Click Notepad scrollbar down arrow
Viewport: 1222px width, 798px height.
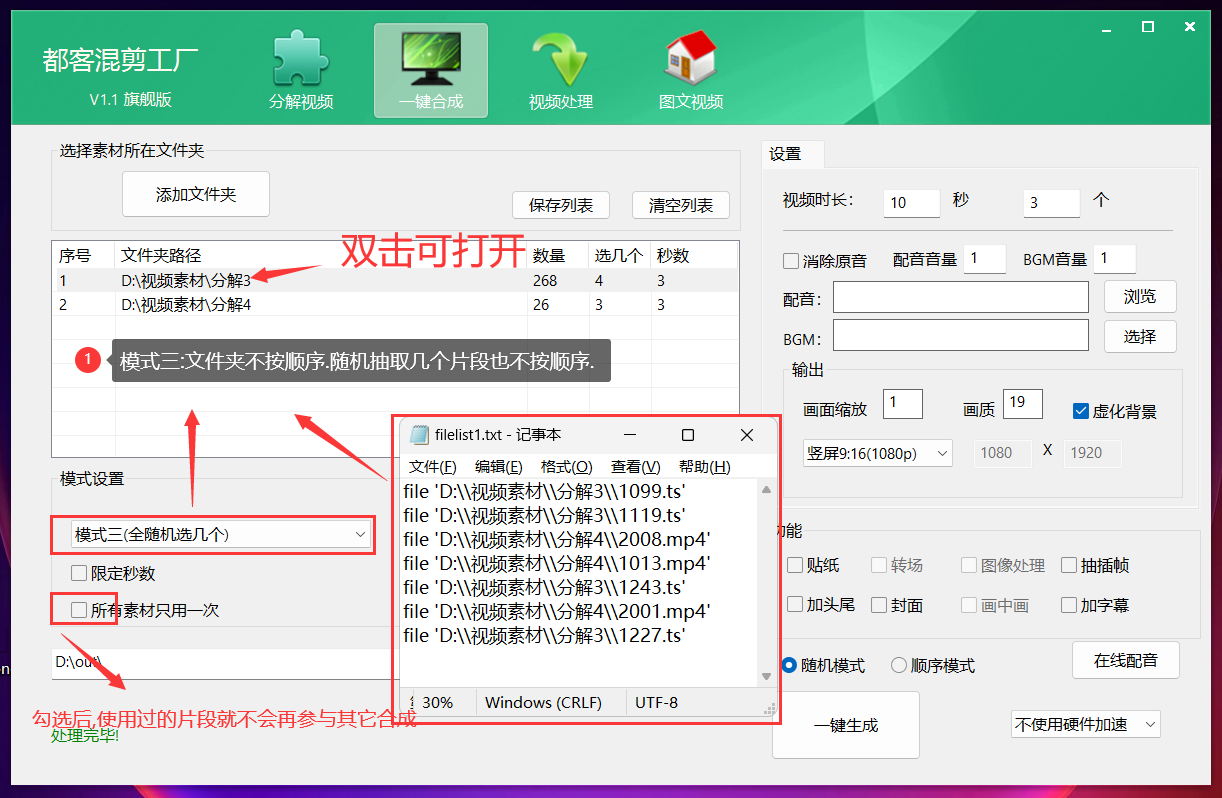767,677
